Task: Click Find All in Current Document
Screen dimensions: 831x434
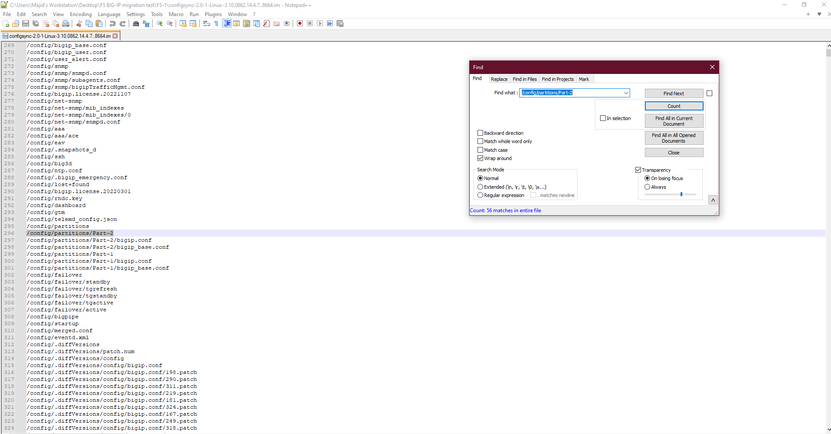Action: pyautogui.click(x=674, y=121)
